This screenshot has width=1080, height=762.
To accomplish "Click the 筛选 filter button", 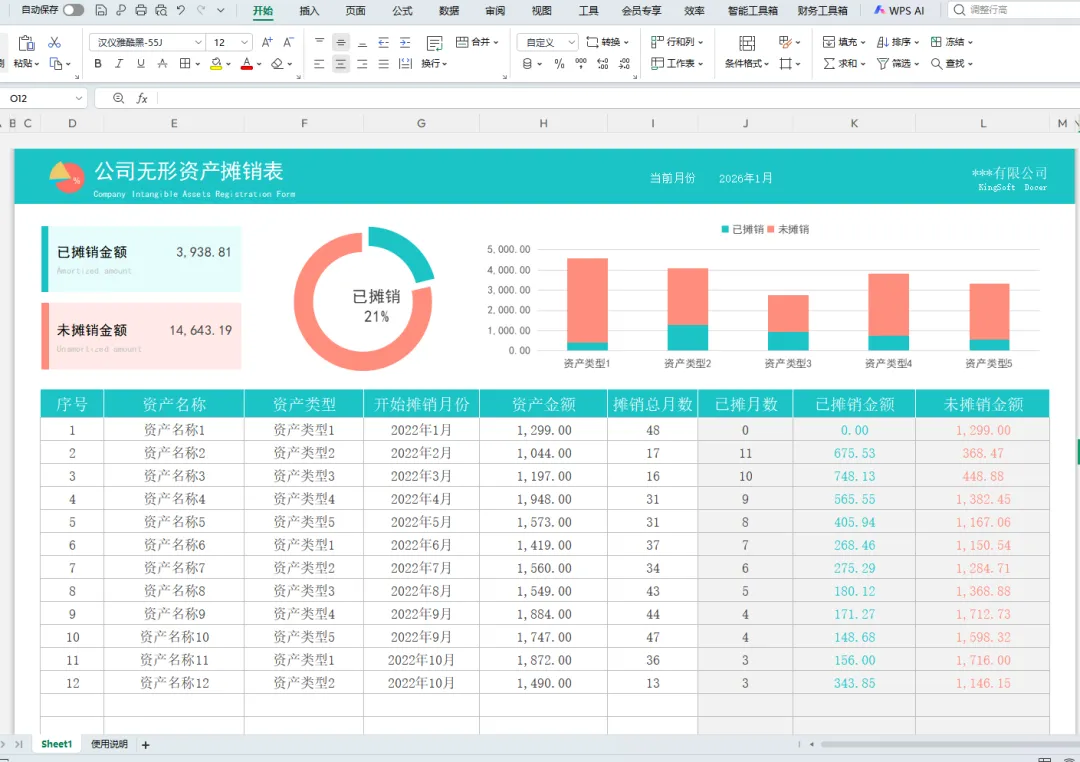I will coord(897,63).
